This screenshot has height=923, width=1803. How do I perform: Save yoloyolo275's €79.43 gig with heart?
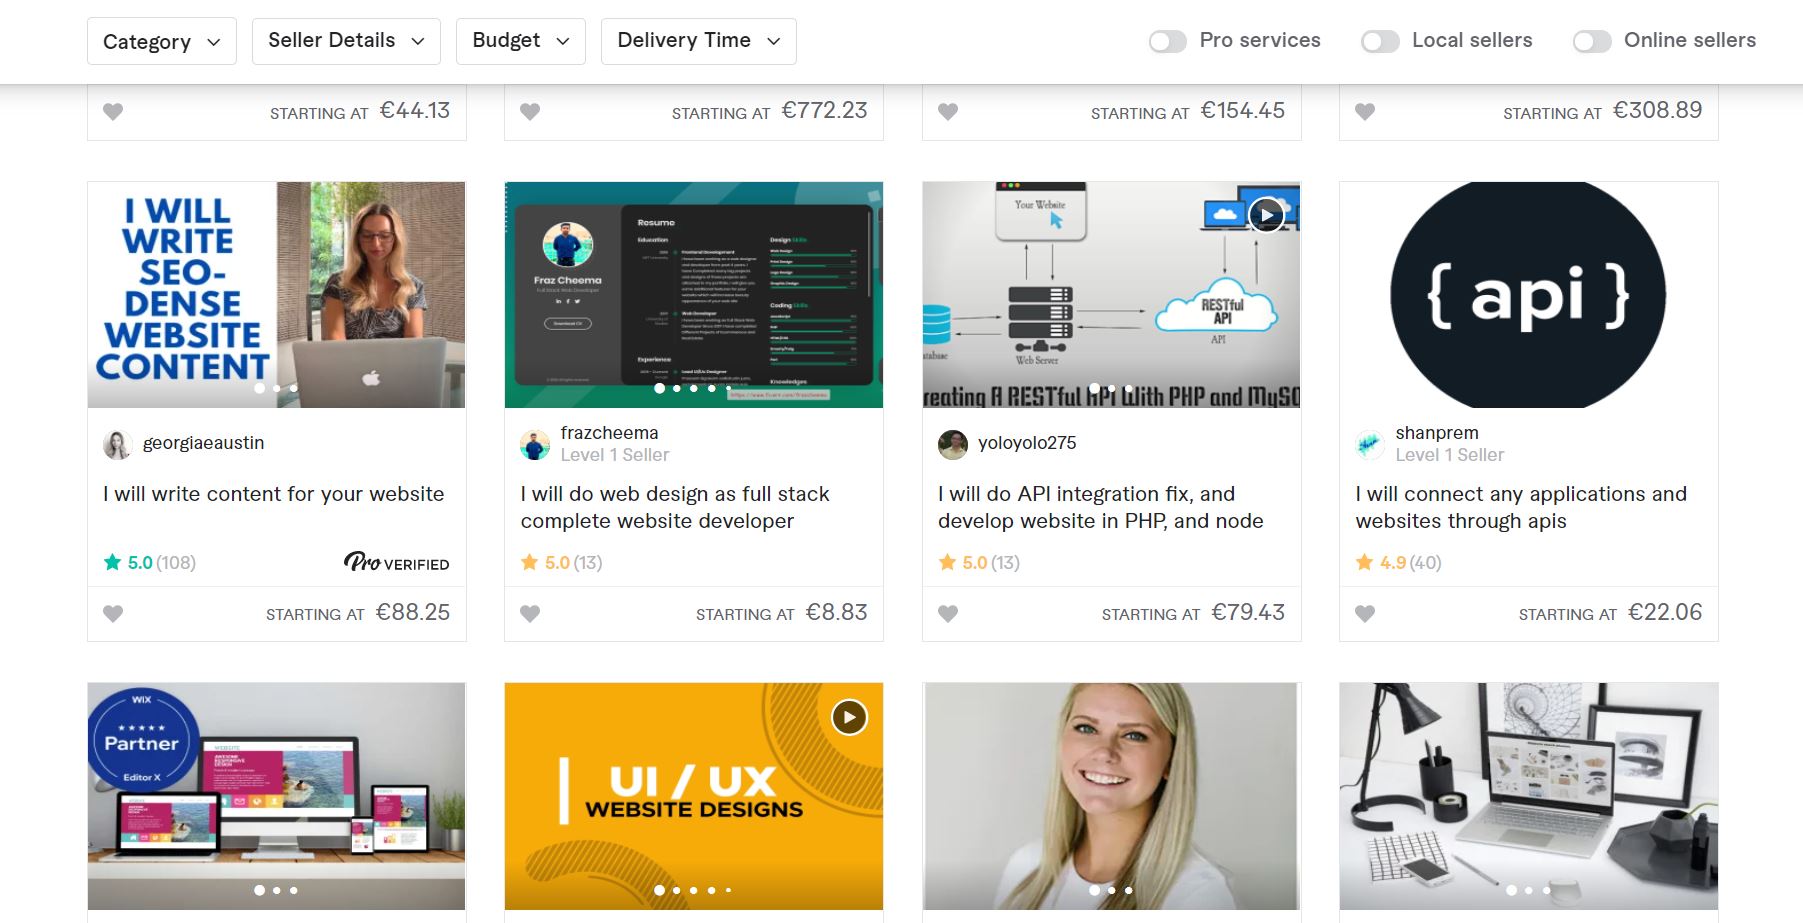click(948, 614)
